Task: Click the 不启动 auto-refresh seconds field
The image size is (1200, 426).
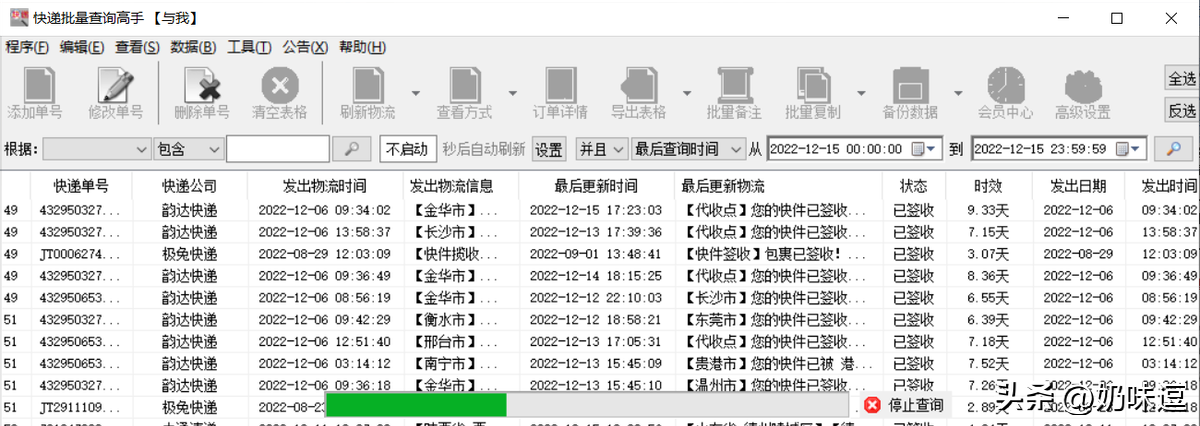Action: click(408, 149)
